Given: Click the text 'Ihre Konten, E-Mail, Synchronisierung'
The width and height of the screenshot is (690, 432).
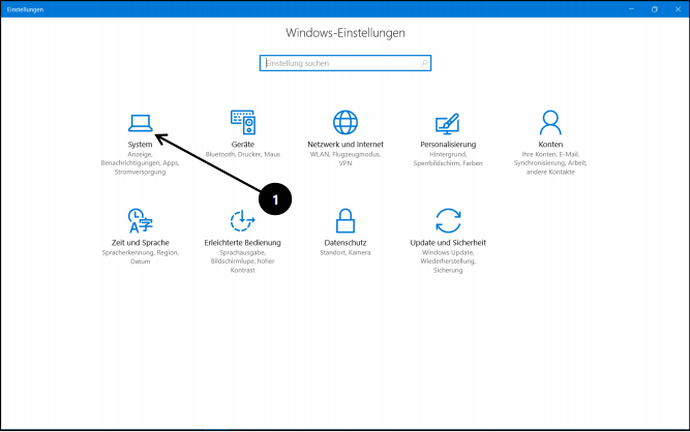Looking at the screenshot, I should coord(551,159).
